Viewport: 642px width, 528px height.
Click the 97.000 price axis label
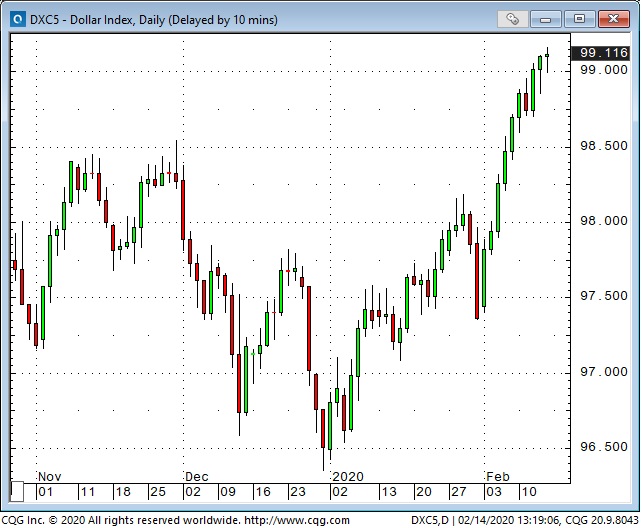[x=604, y=372]
